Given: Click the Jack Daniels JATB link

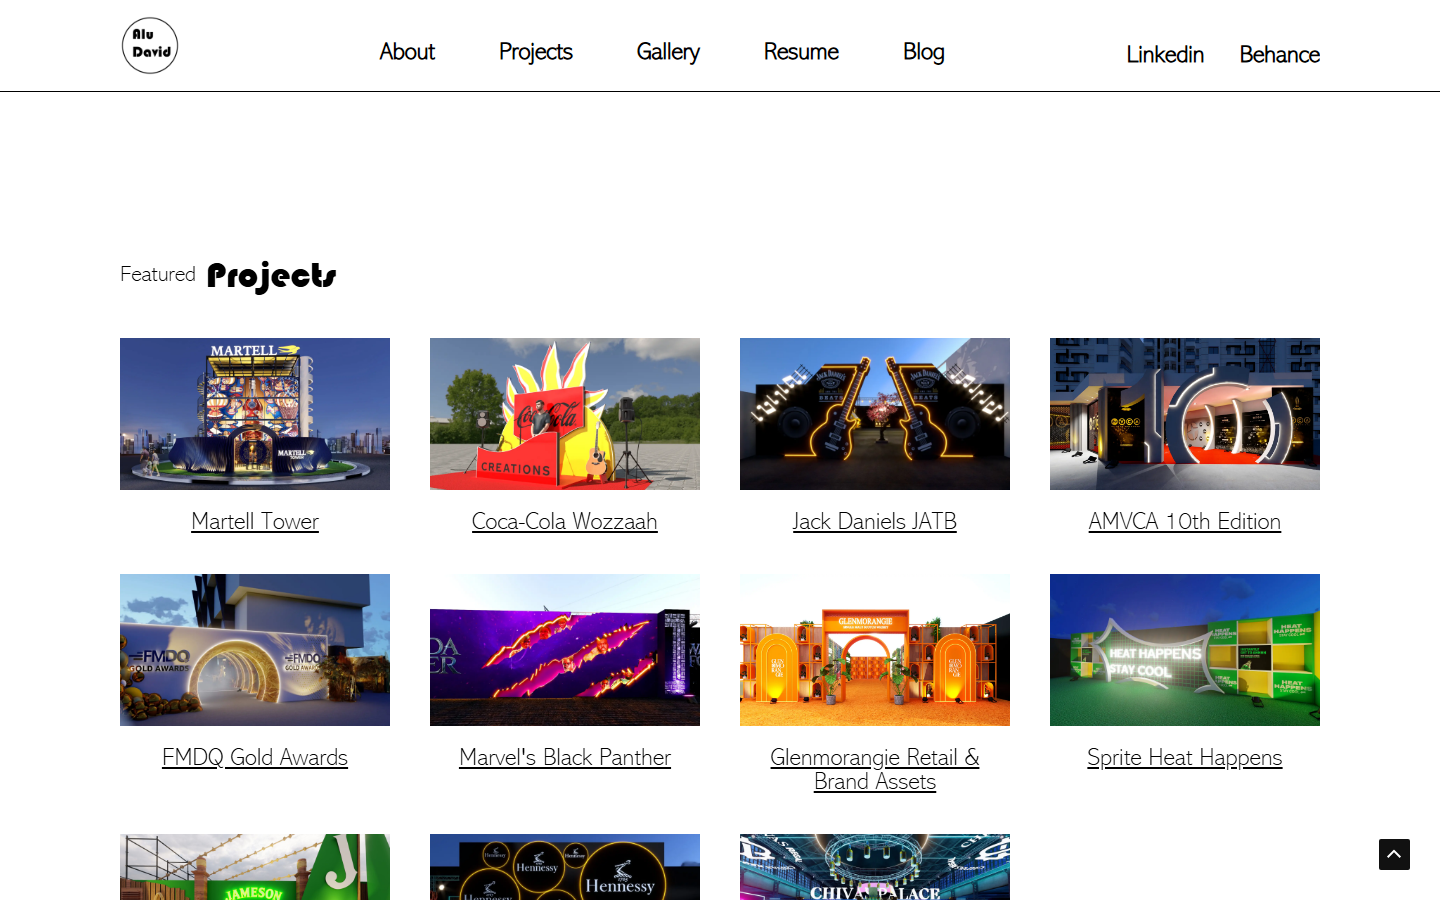Looking at the screenshot, I should point(875,521).
